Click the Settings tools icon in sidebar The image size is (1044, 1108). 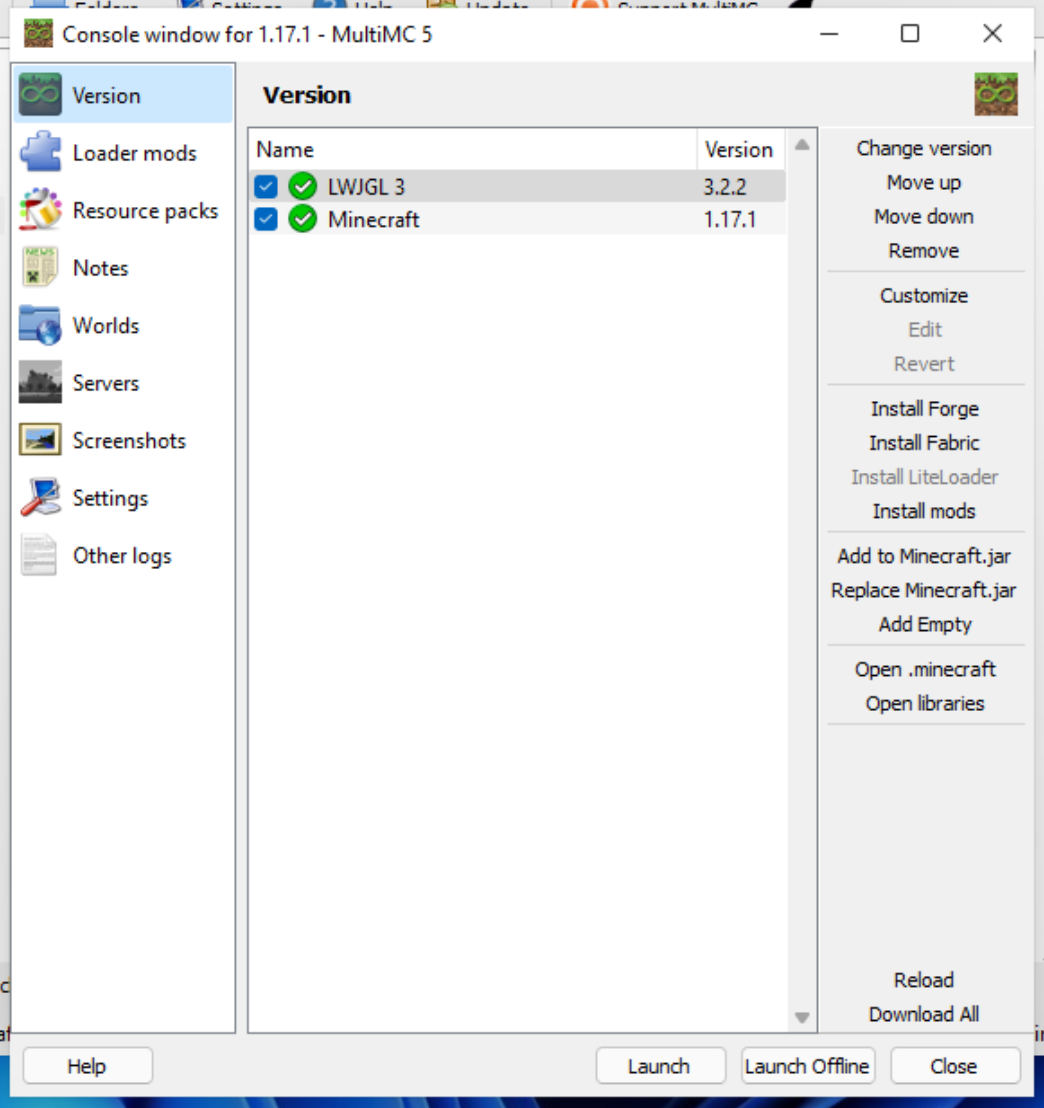coord(40,498)
